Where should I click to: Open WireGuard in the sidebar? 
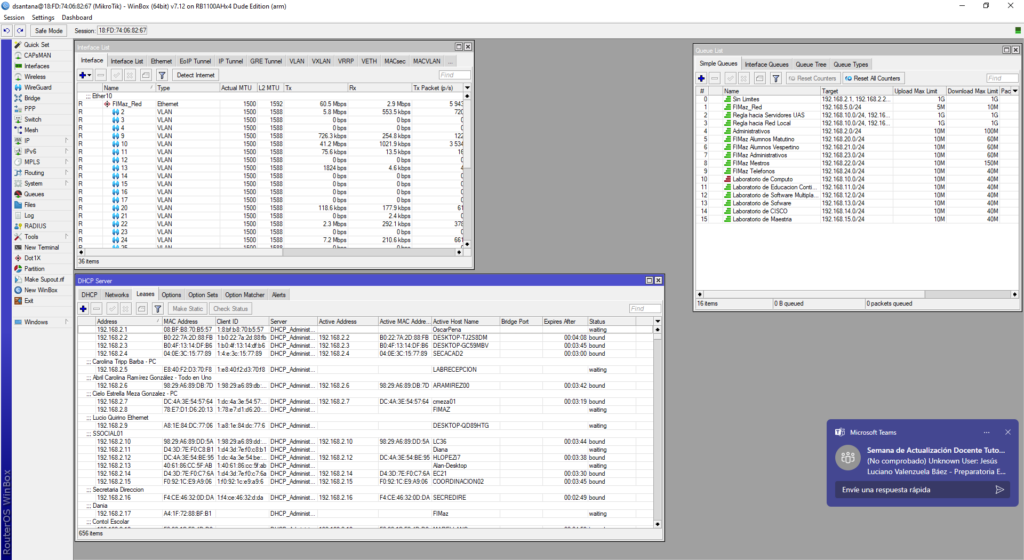click(38, 87)
